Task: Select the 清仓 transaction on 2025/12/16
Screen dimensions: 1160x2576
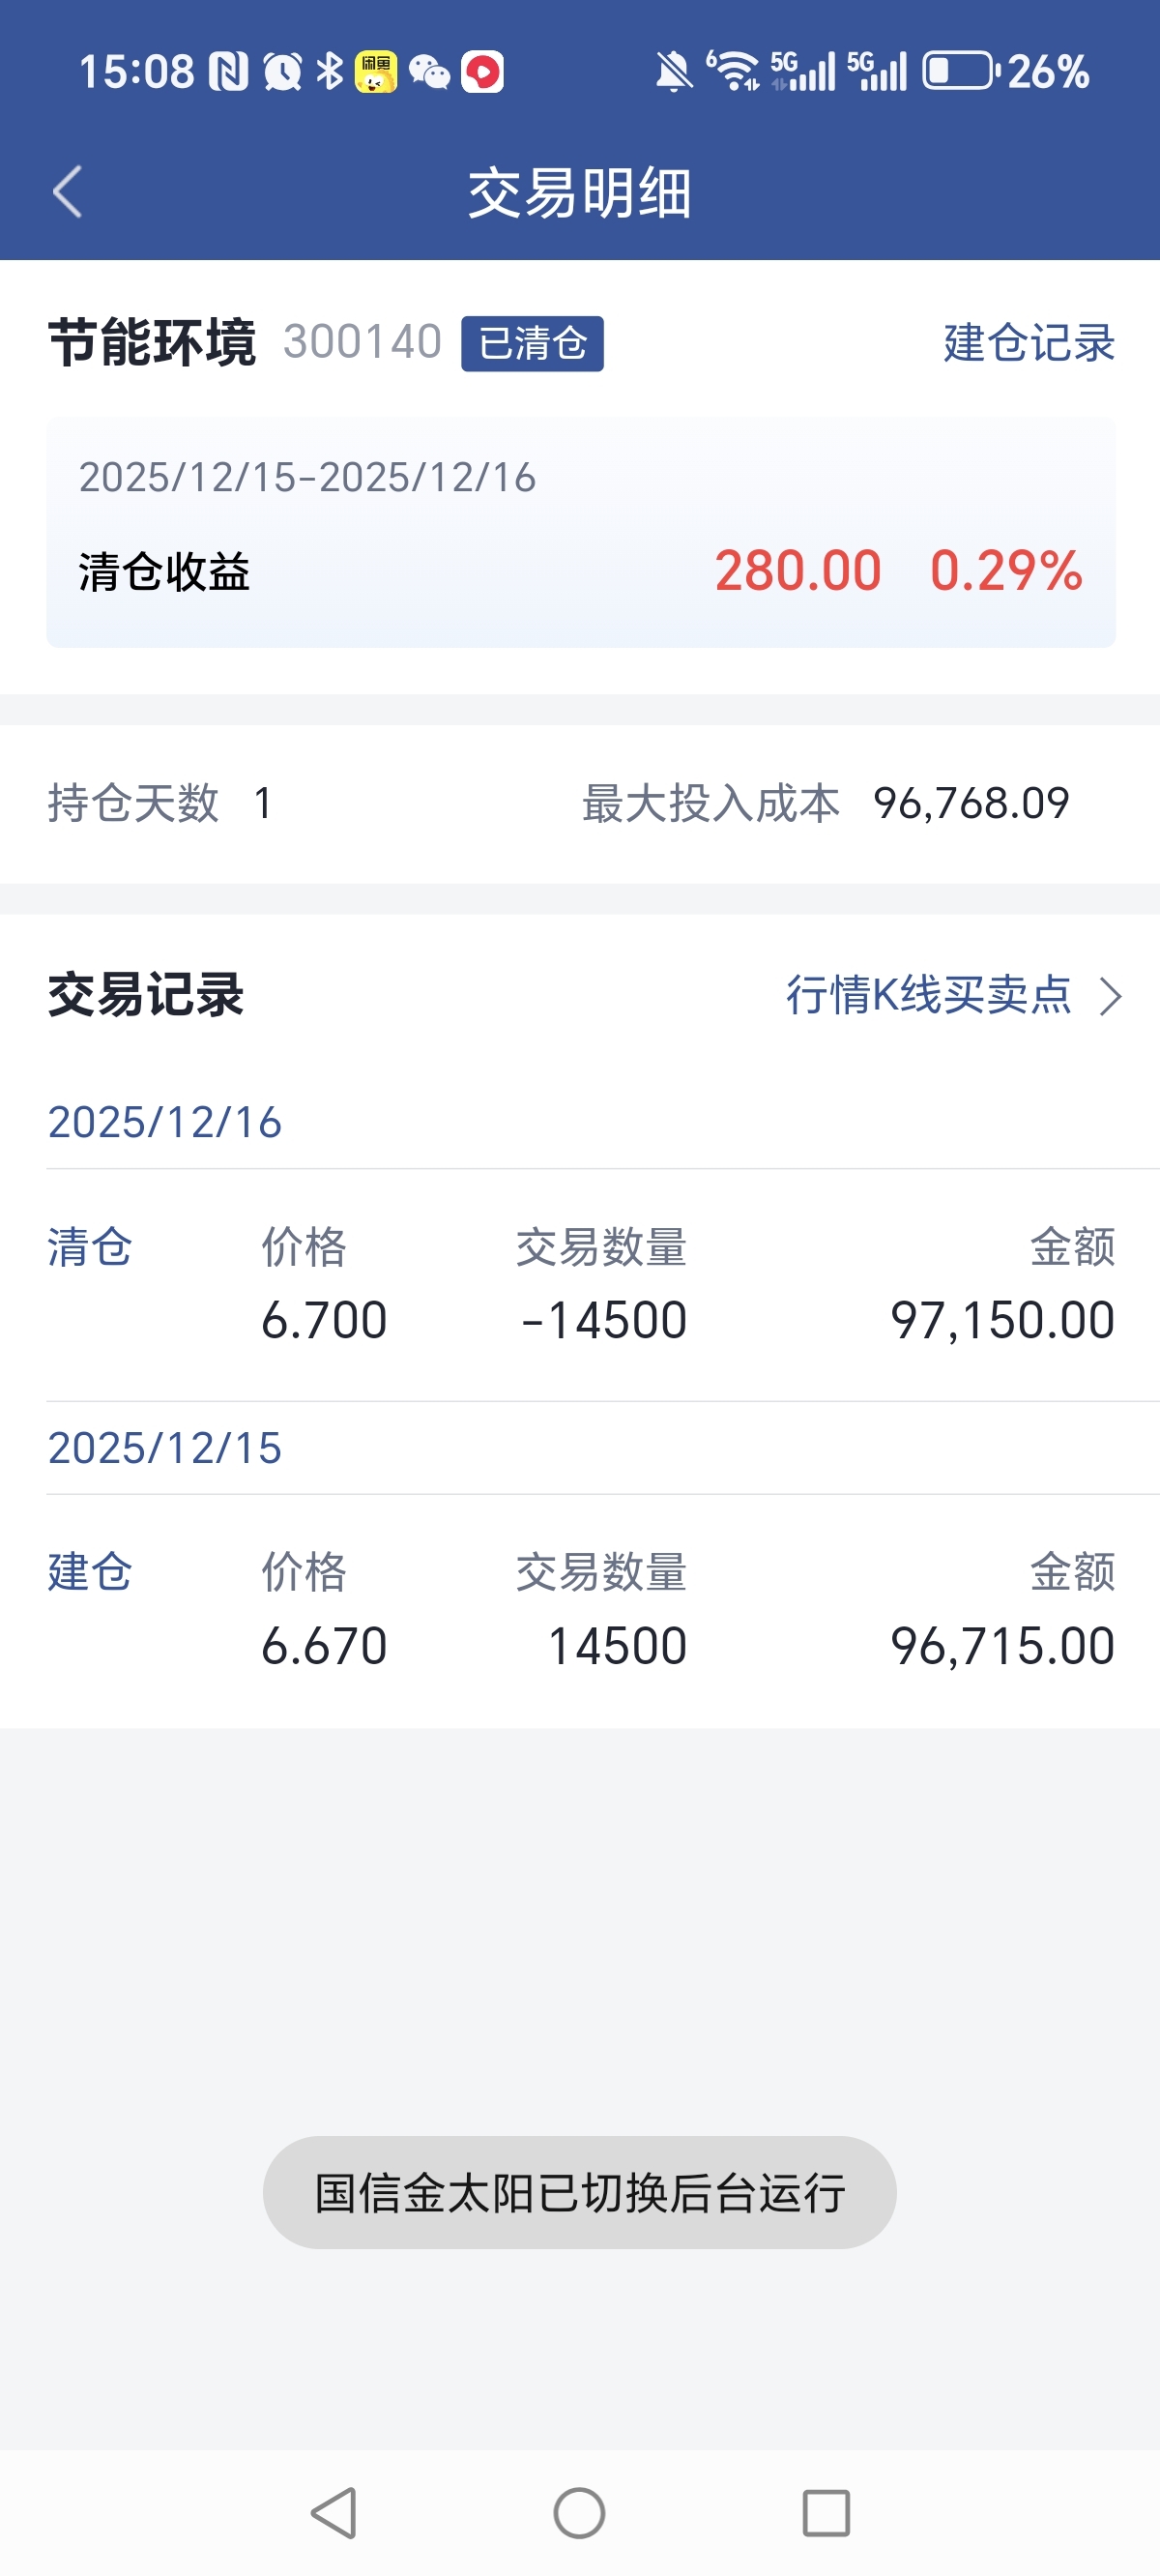Action: 580,1285
